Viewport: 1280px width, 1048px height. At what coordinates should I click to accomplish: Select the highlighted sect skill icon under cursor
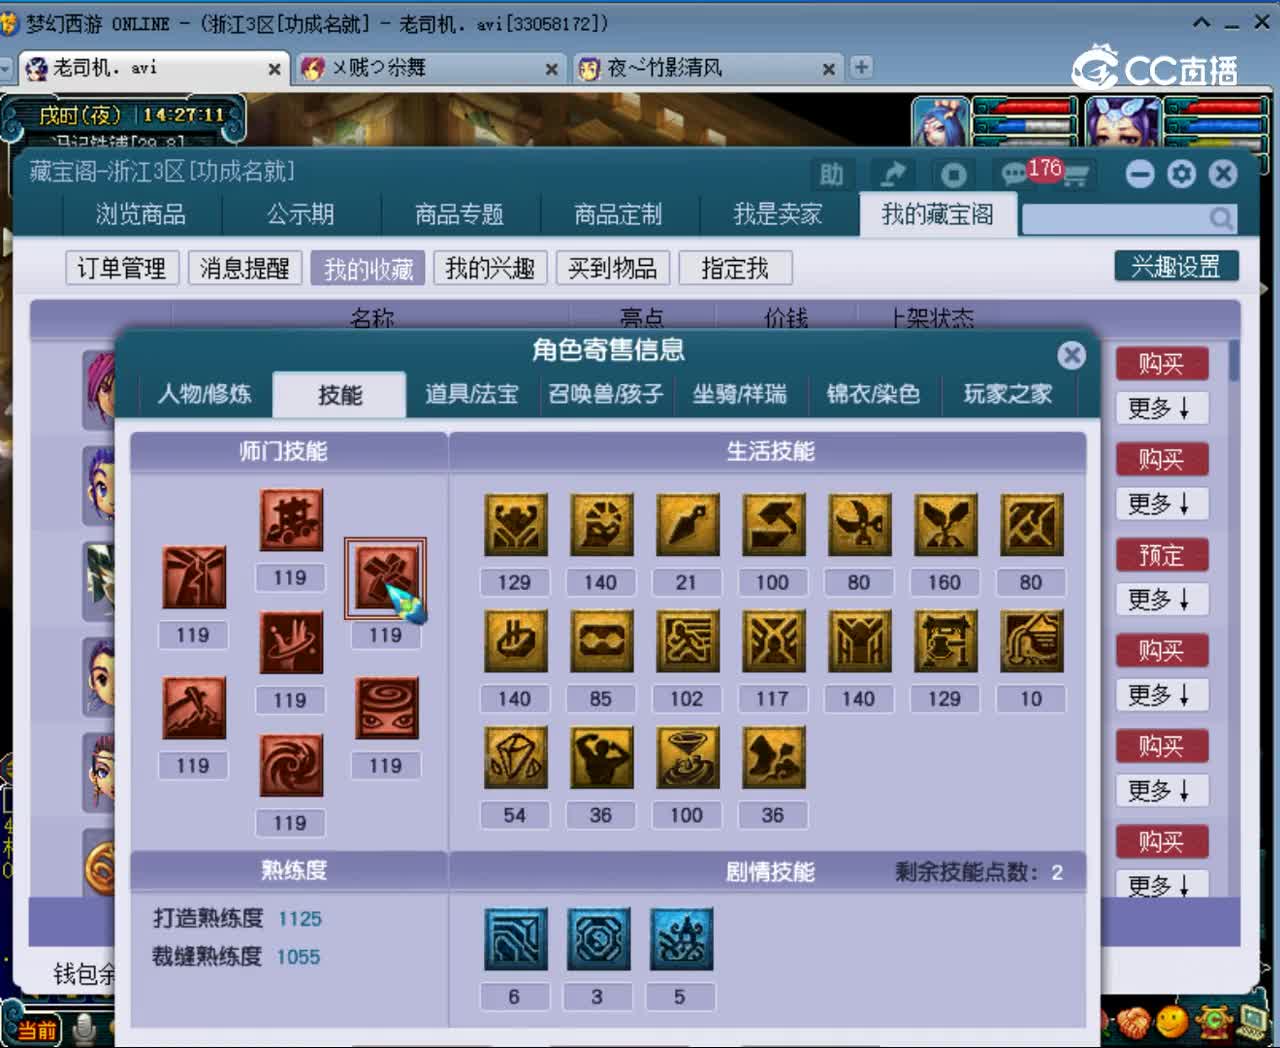coord(385,578)
